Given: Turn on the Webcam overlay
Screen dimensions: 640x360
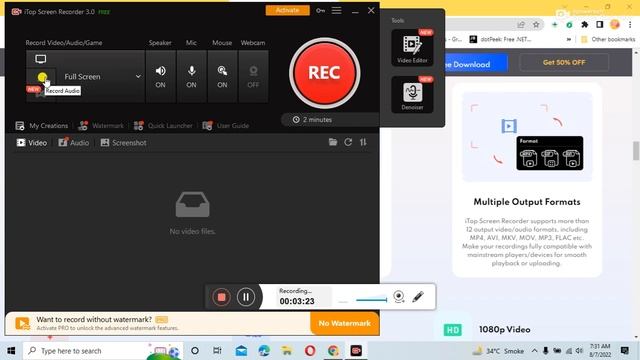Looking at the screenshot, I should click(x=253, y=76).
